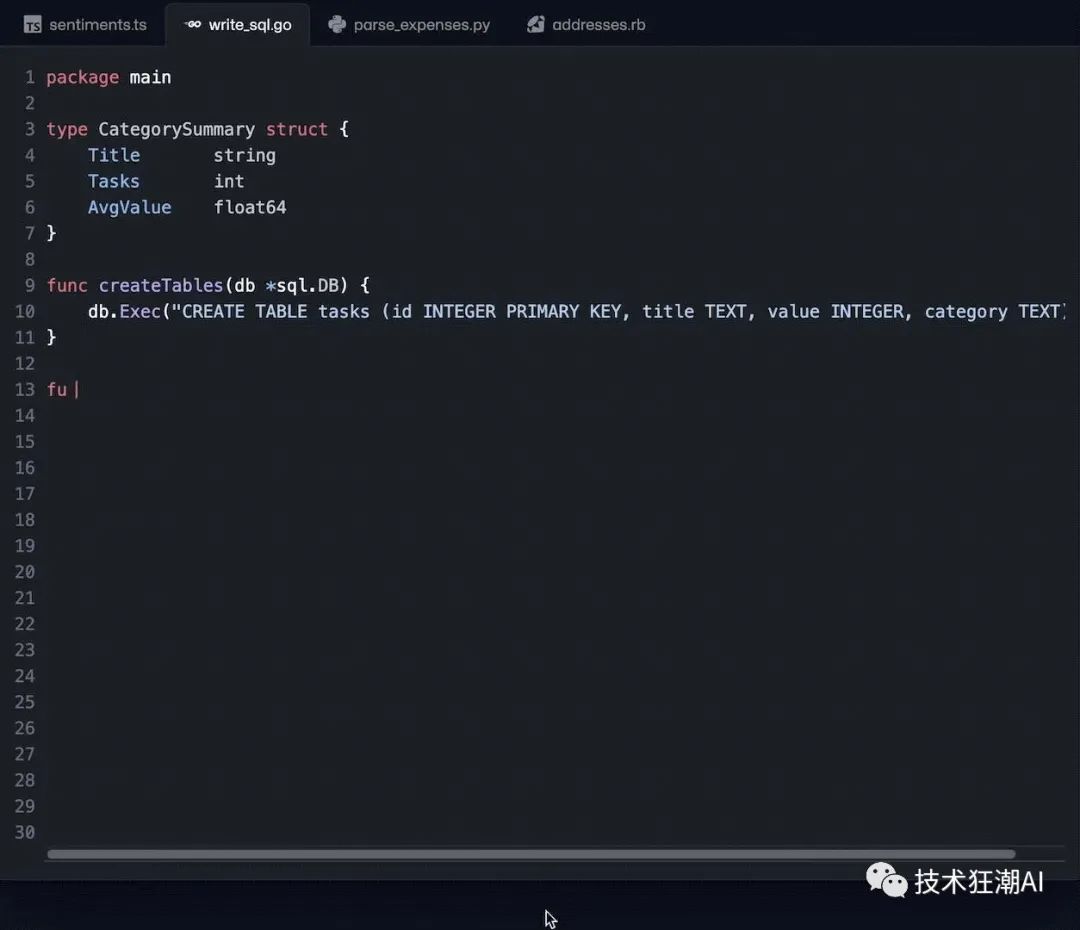Switch to the sentiments.ts tab
The height and width of the screenshot is (930, 1080).
click(85, 25)
